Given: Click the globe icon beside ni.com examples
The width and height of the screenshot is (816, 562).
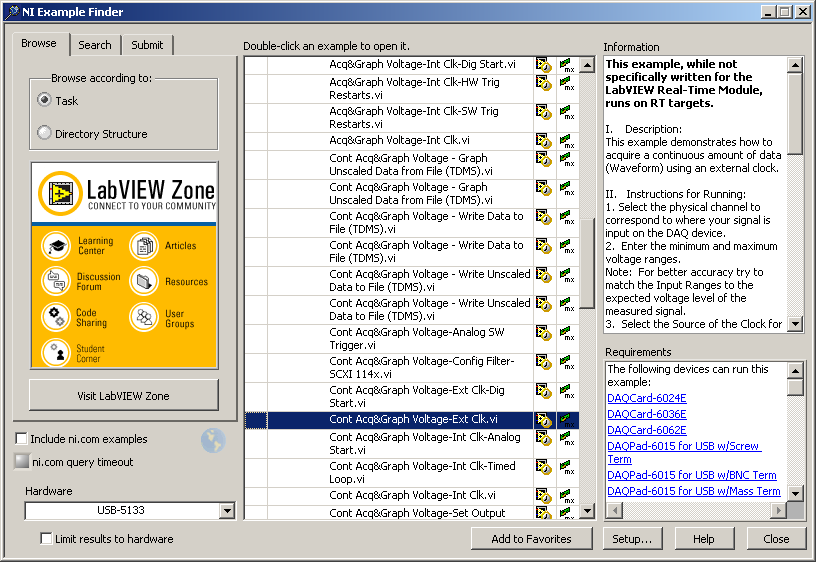Looking at the screenshot, I should pos(213,440).
